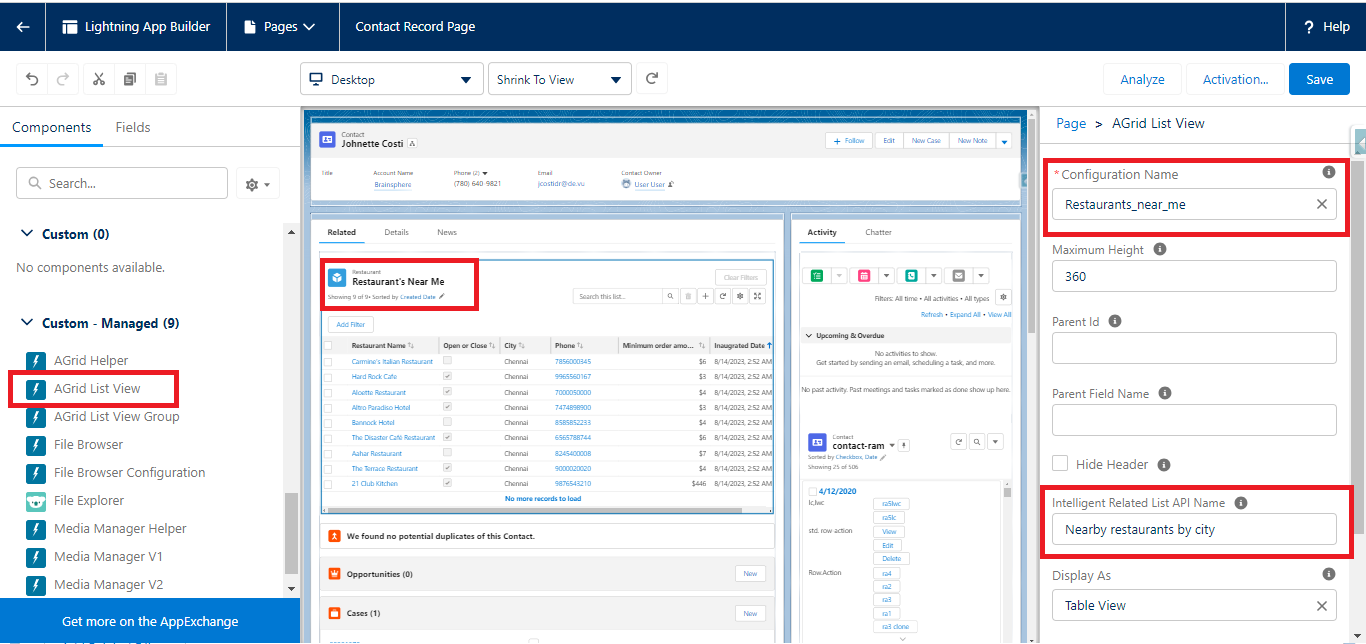The image size is (1366, 644).
Task: Click Activity panel filter settings gear
Action: point(1004,298)
